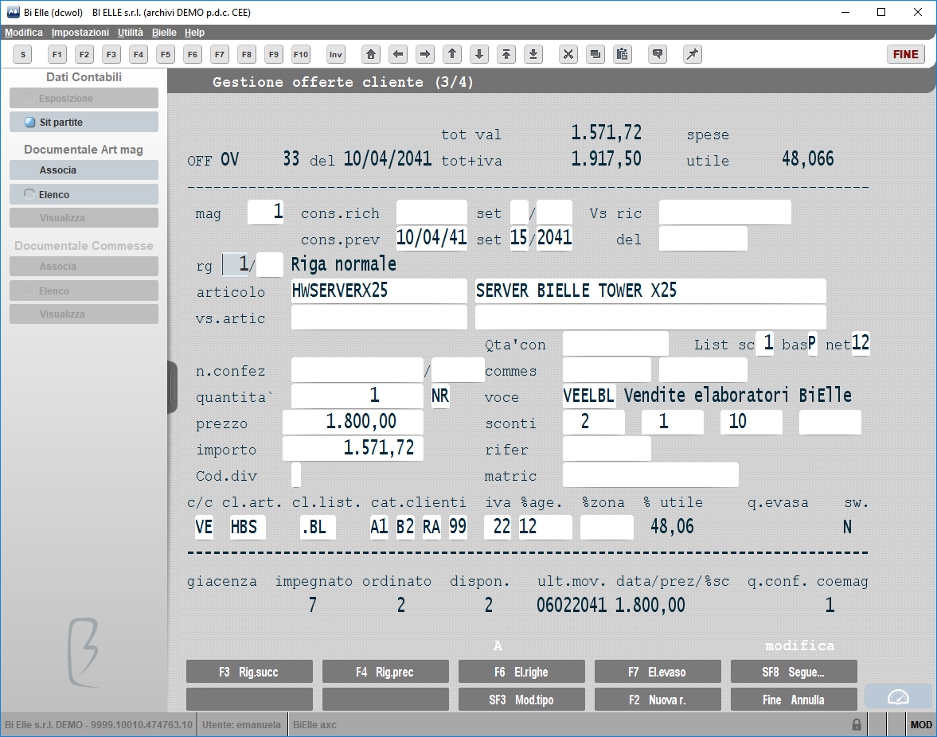Image resolution: width=937 pixels, height=737 pixels.
Task: Open the F6 El.righe list
Action: tap(522, 672)
